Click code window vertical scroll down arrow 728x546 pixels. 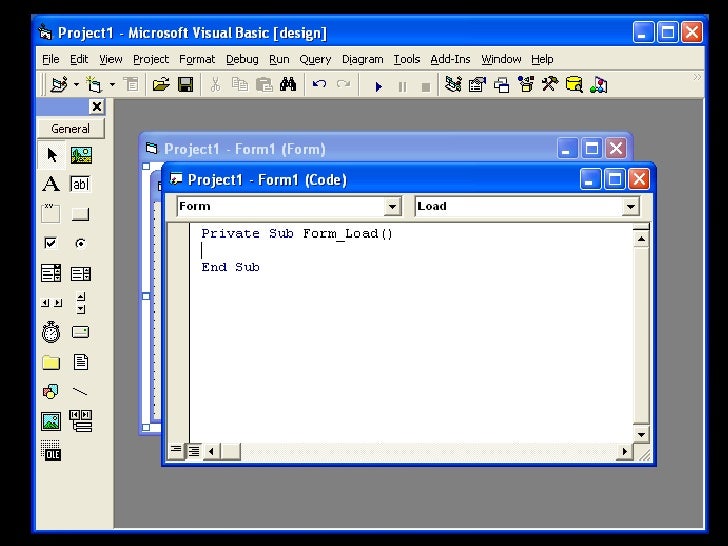coord(641,435)
